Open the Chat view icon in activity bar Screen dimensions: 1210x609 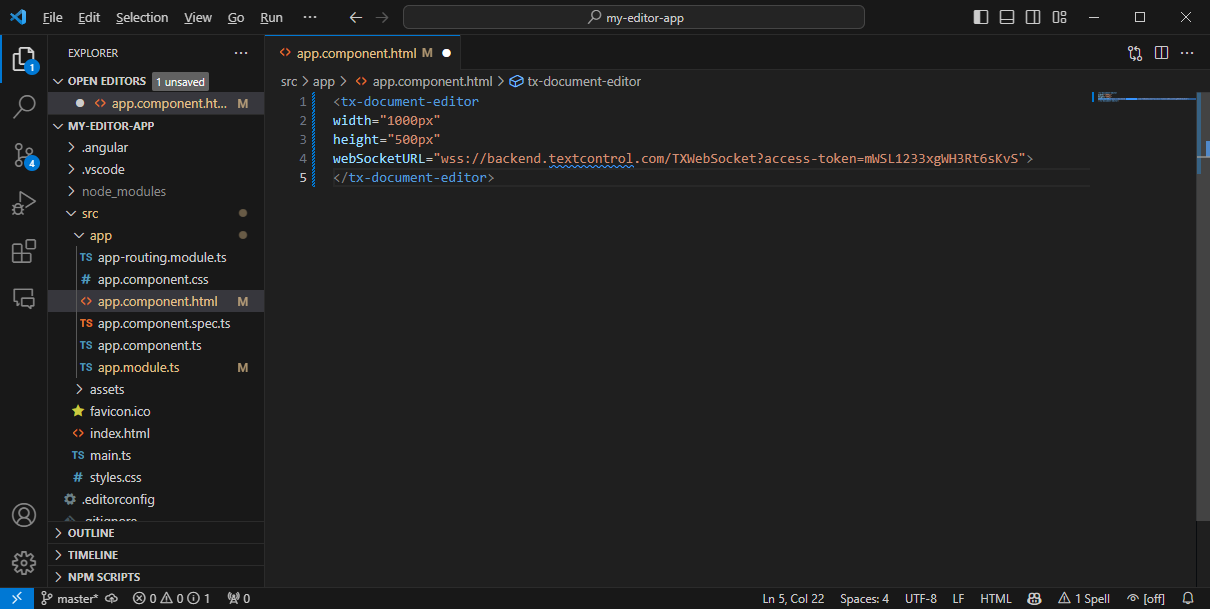[x=24, y=297]
